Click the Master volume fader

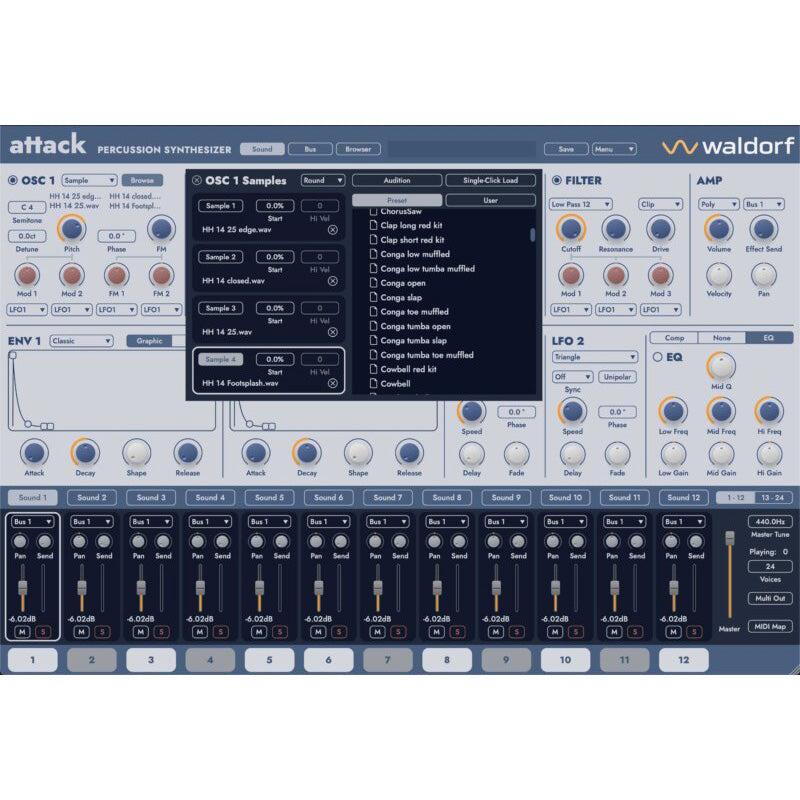730,537
